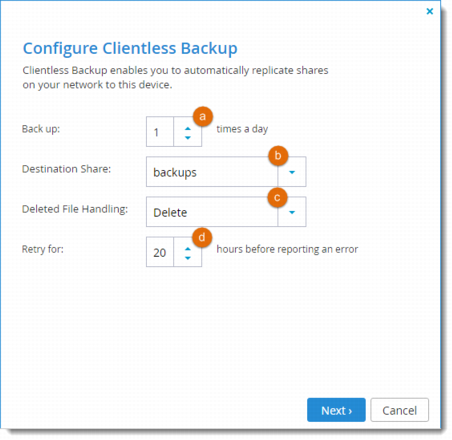Click the Next button
Screen dimensions: 452x440
[336, 410]
